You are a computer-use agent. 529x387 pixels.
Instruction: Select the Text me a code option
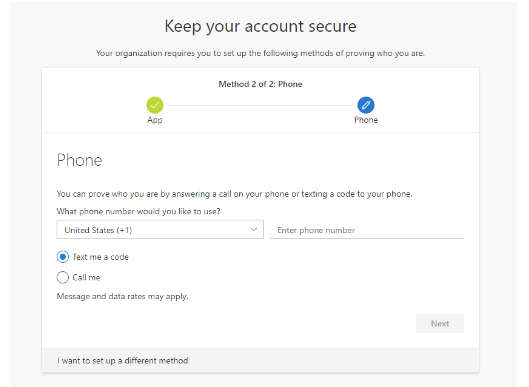(x=62, y=257)
